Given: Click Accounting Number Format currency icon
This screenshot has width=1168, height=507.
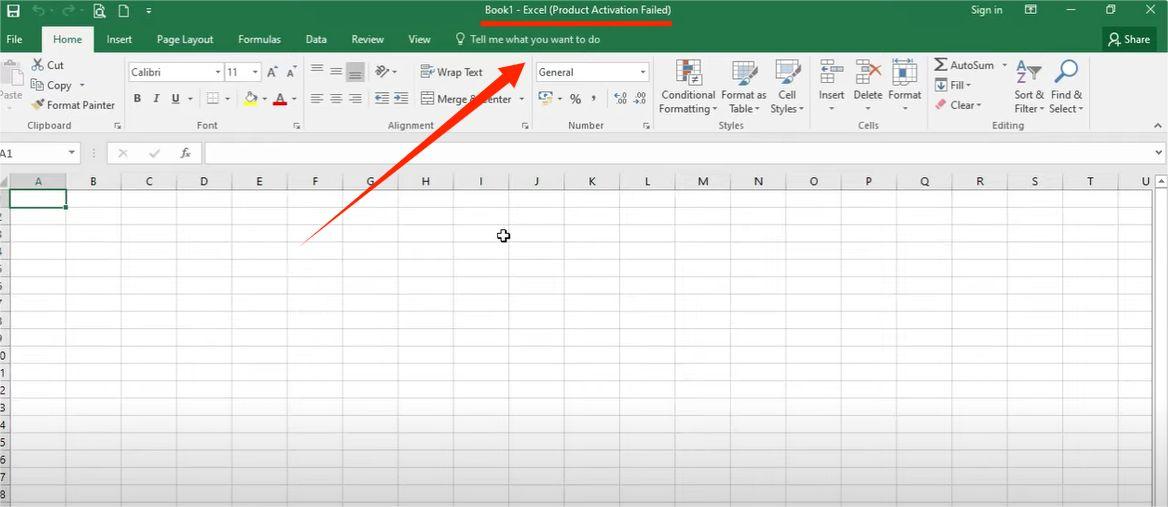Looking at the screenshot, I should [545, 98].
